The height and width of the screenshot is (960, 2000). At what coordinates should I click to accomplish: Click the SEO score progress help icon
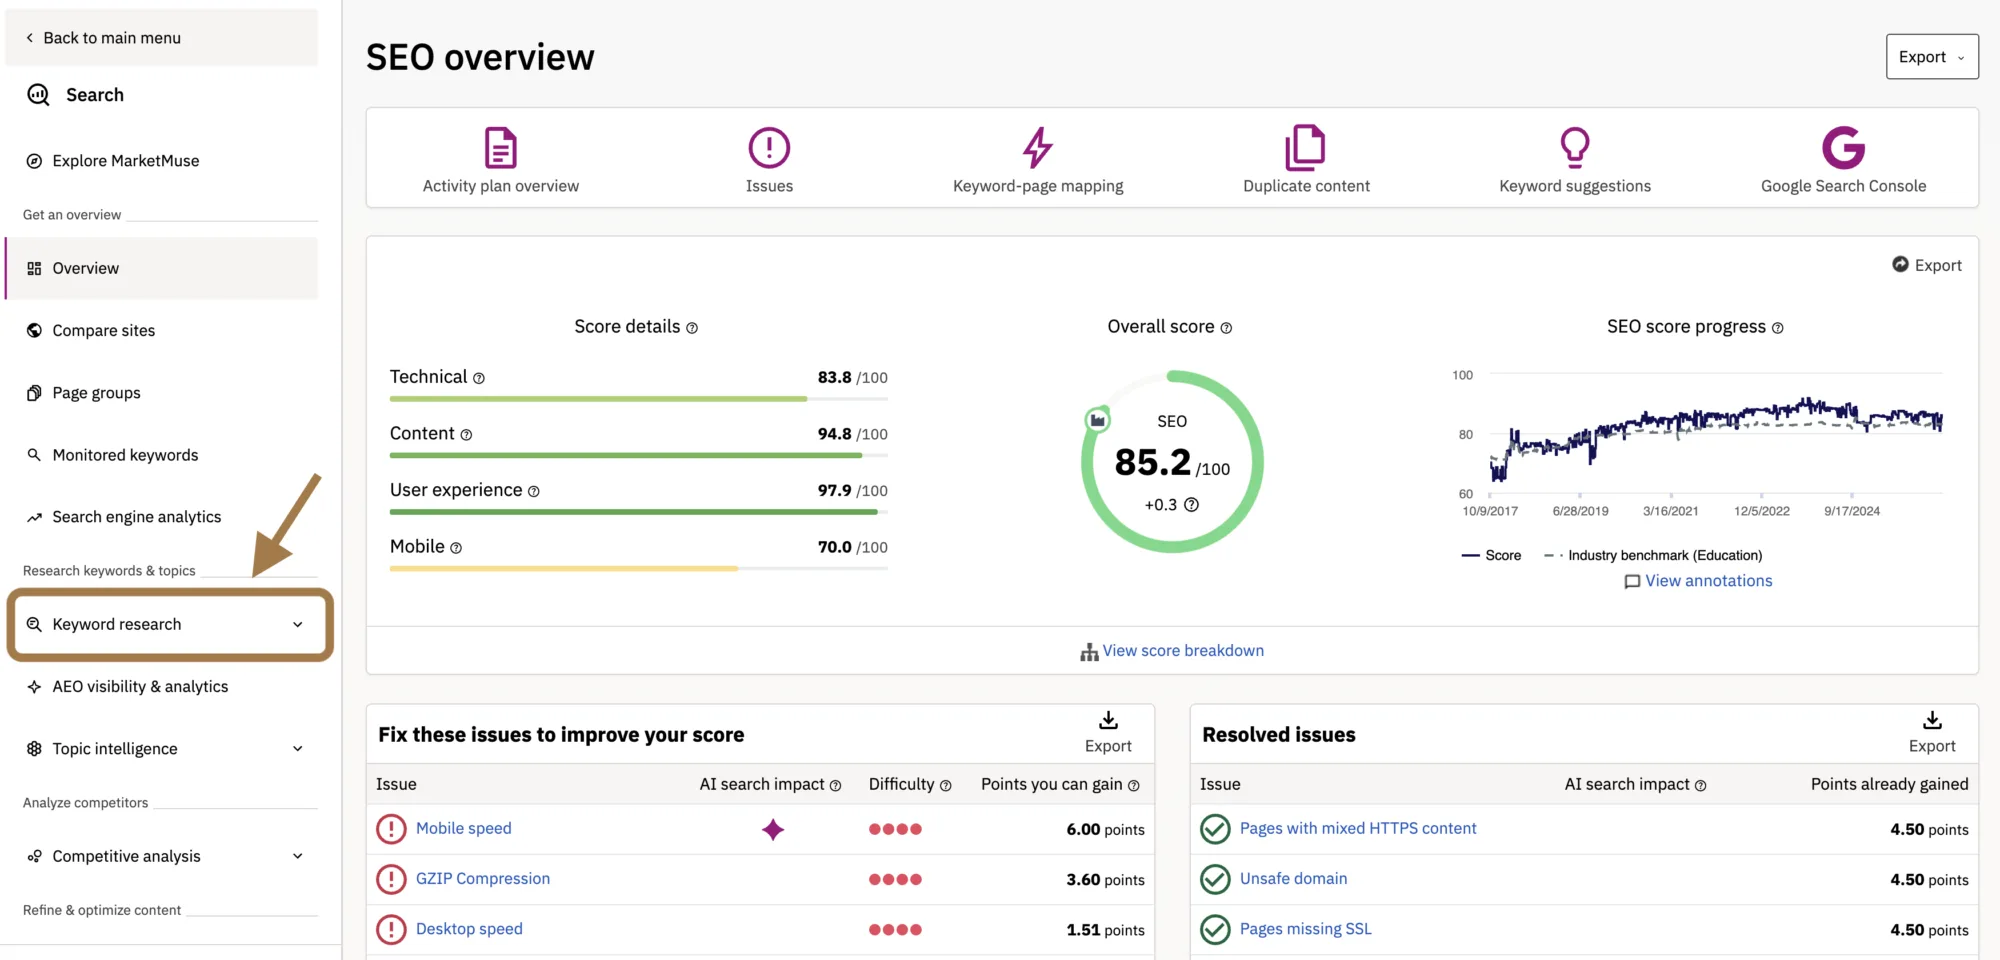click(1777, 328)
